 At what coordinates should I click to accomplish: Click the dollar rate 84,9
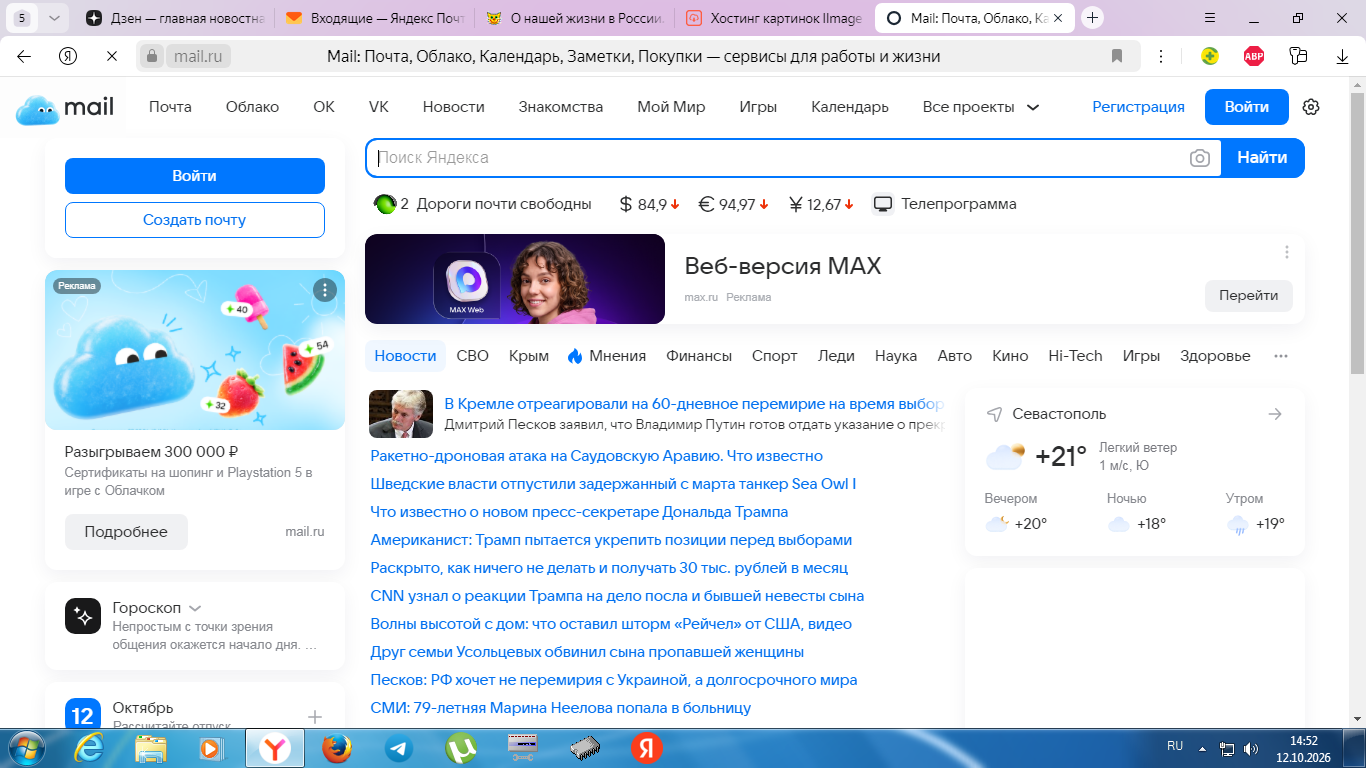click(x=650, y=204)
